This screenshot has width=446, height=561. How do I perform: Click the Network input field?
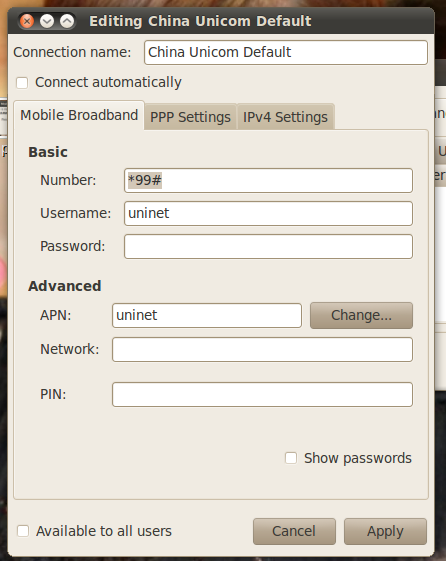pos(262,350)
